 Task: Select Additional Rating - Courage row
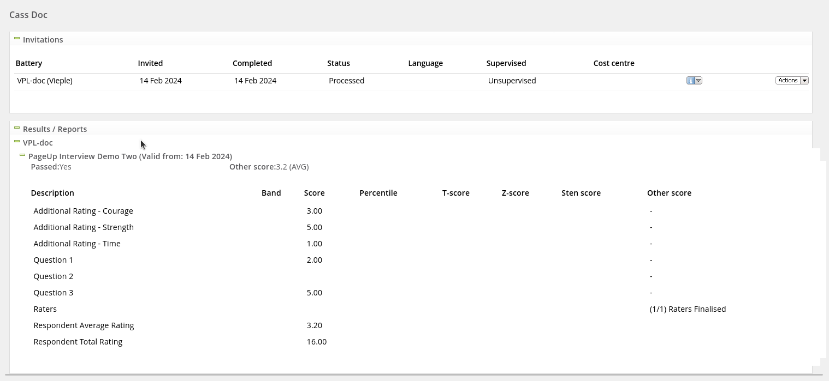pos(83,211)
